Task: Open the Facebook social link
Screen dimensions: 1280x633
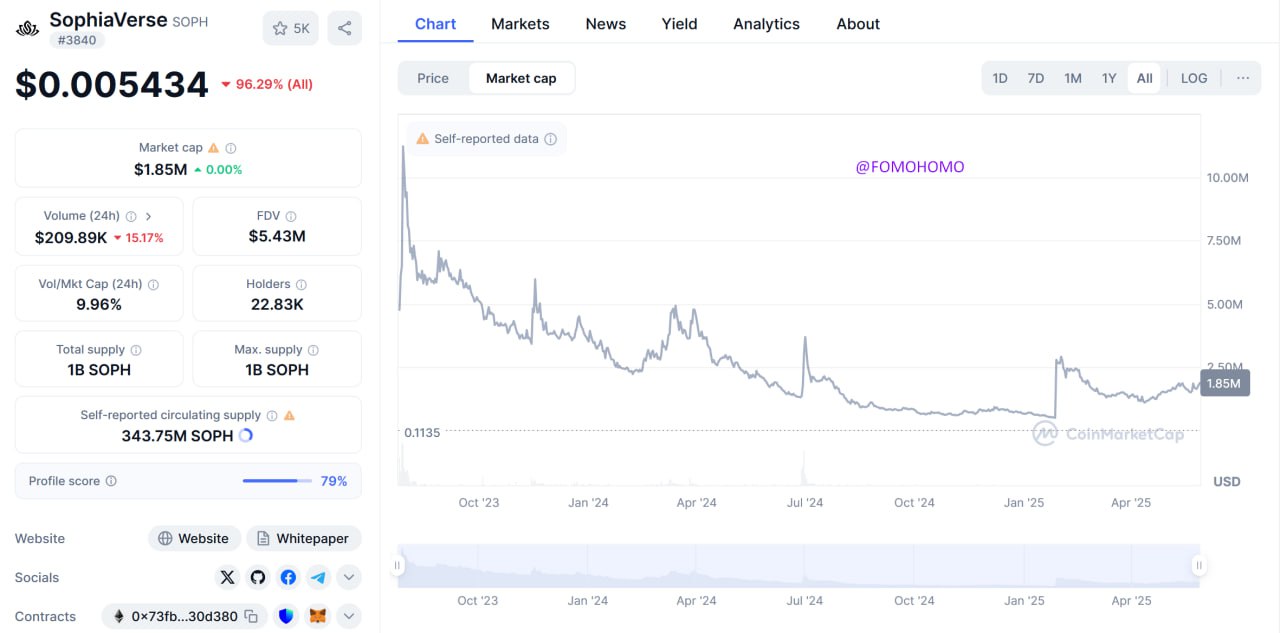Action: tap(288, 577)
